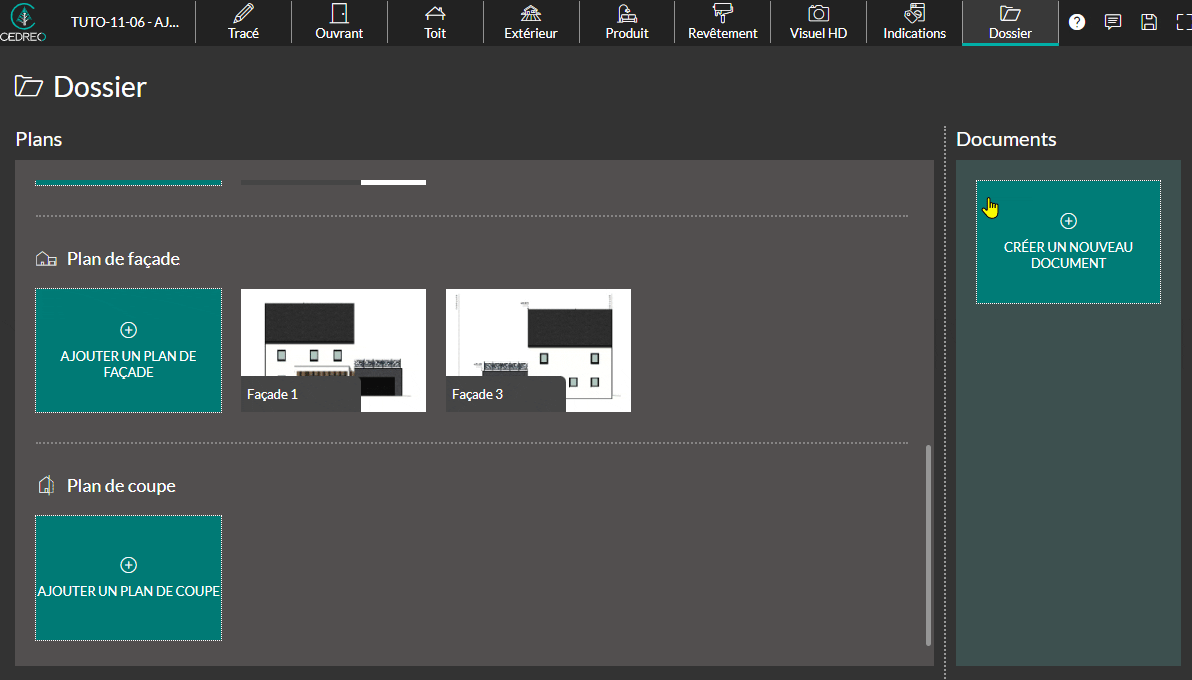
Task: Click the Cedreo logo
Action: (x=29, y=22)
